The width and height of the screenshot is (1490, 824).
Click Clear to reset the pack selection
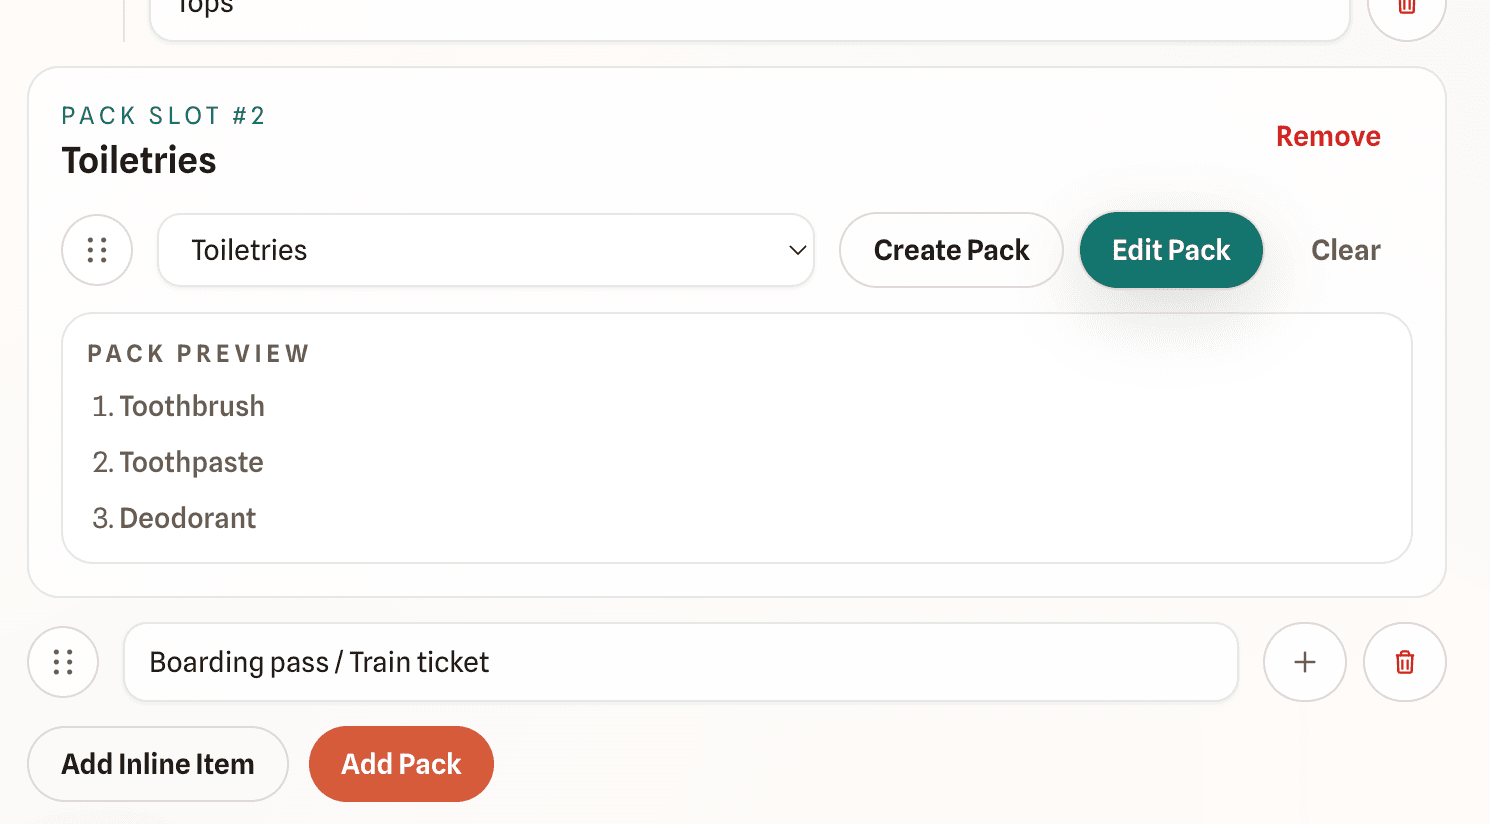1345,250
